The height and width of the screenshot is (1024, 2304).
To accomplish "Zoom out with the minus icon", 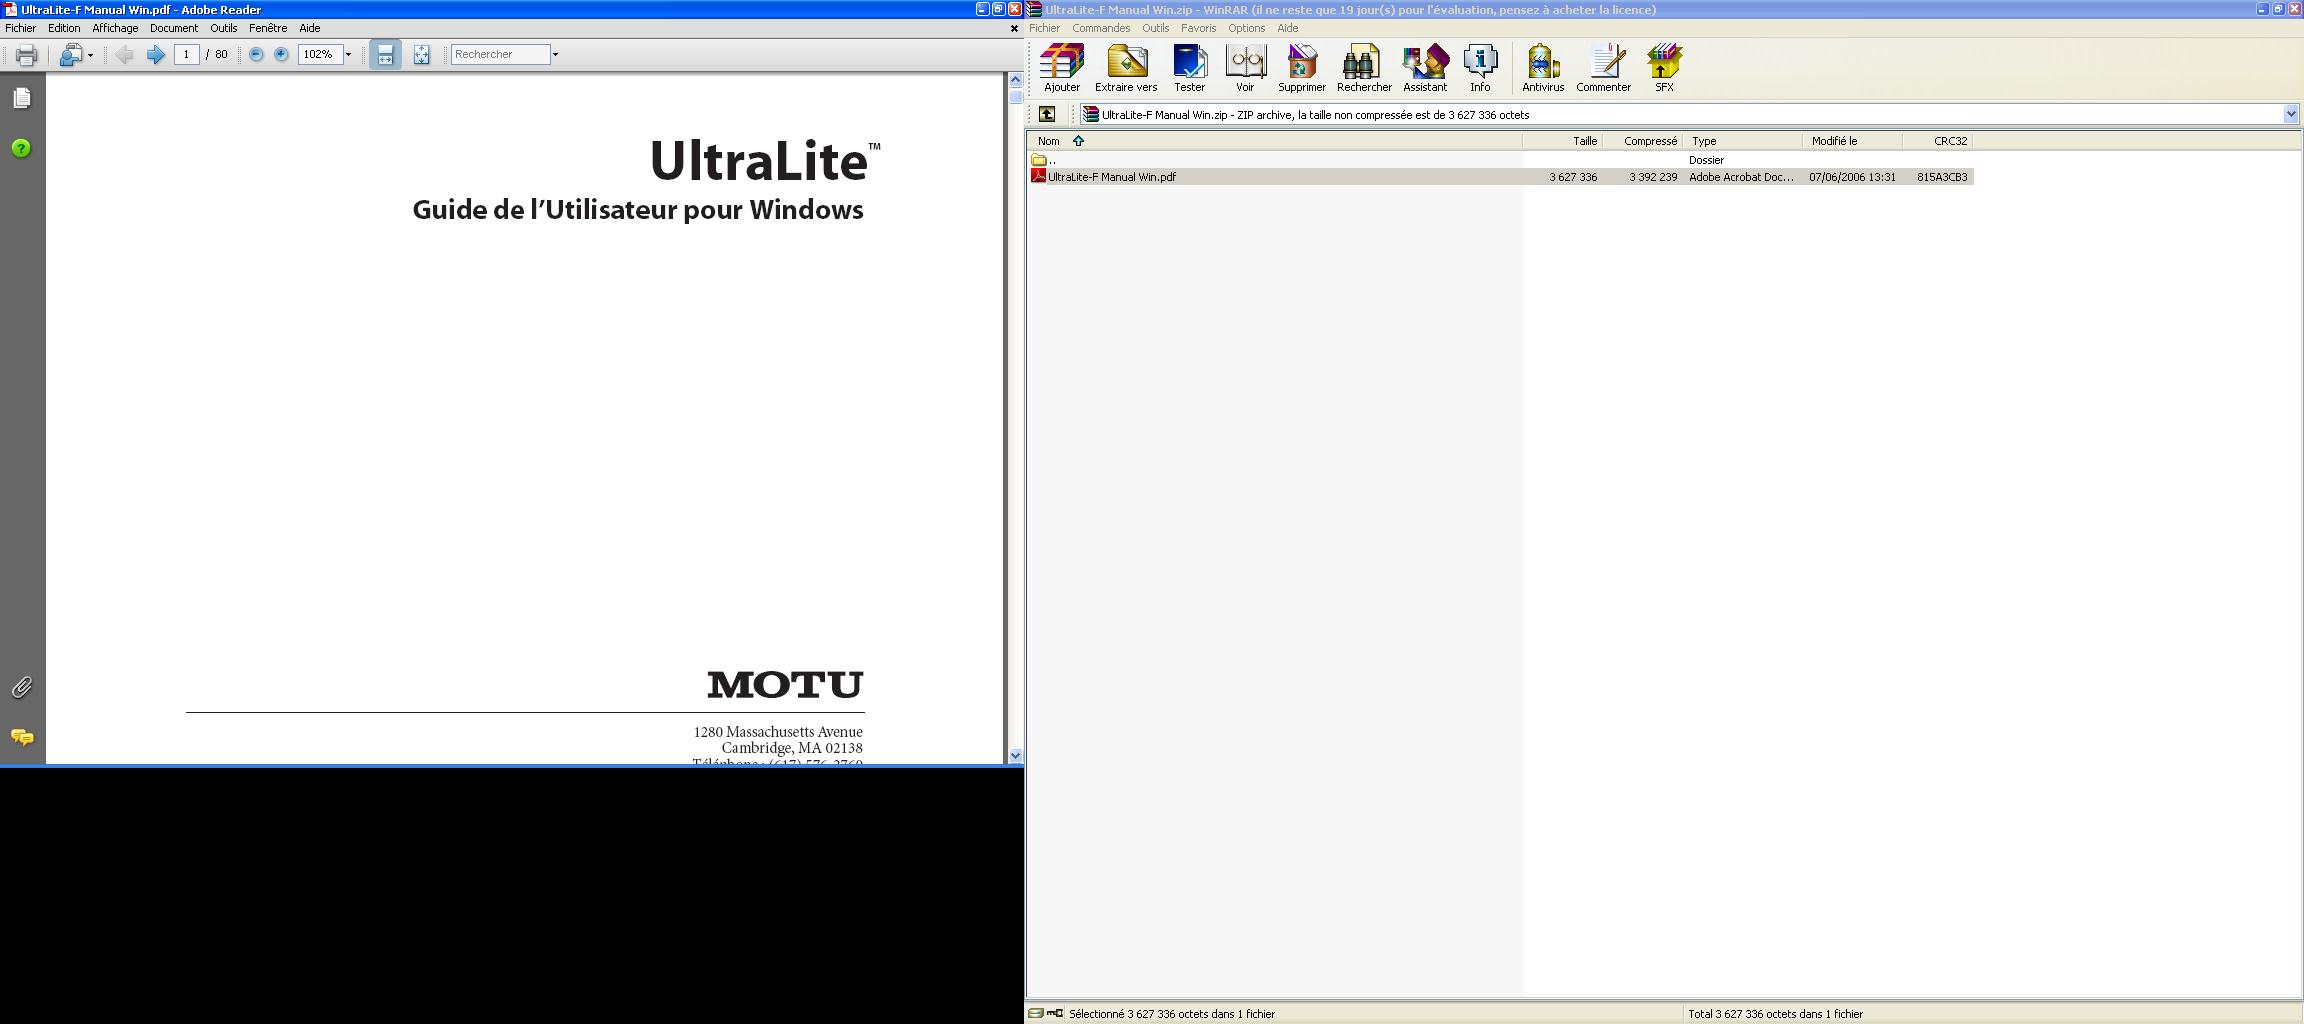I will [256, 55].
